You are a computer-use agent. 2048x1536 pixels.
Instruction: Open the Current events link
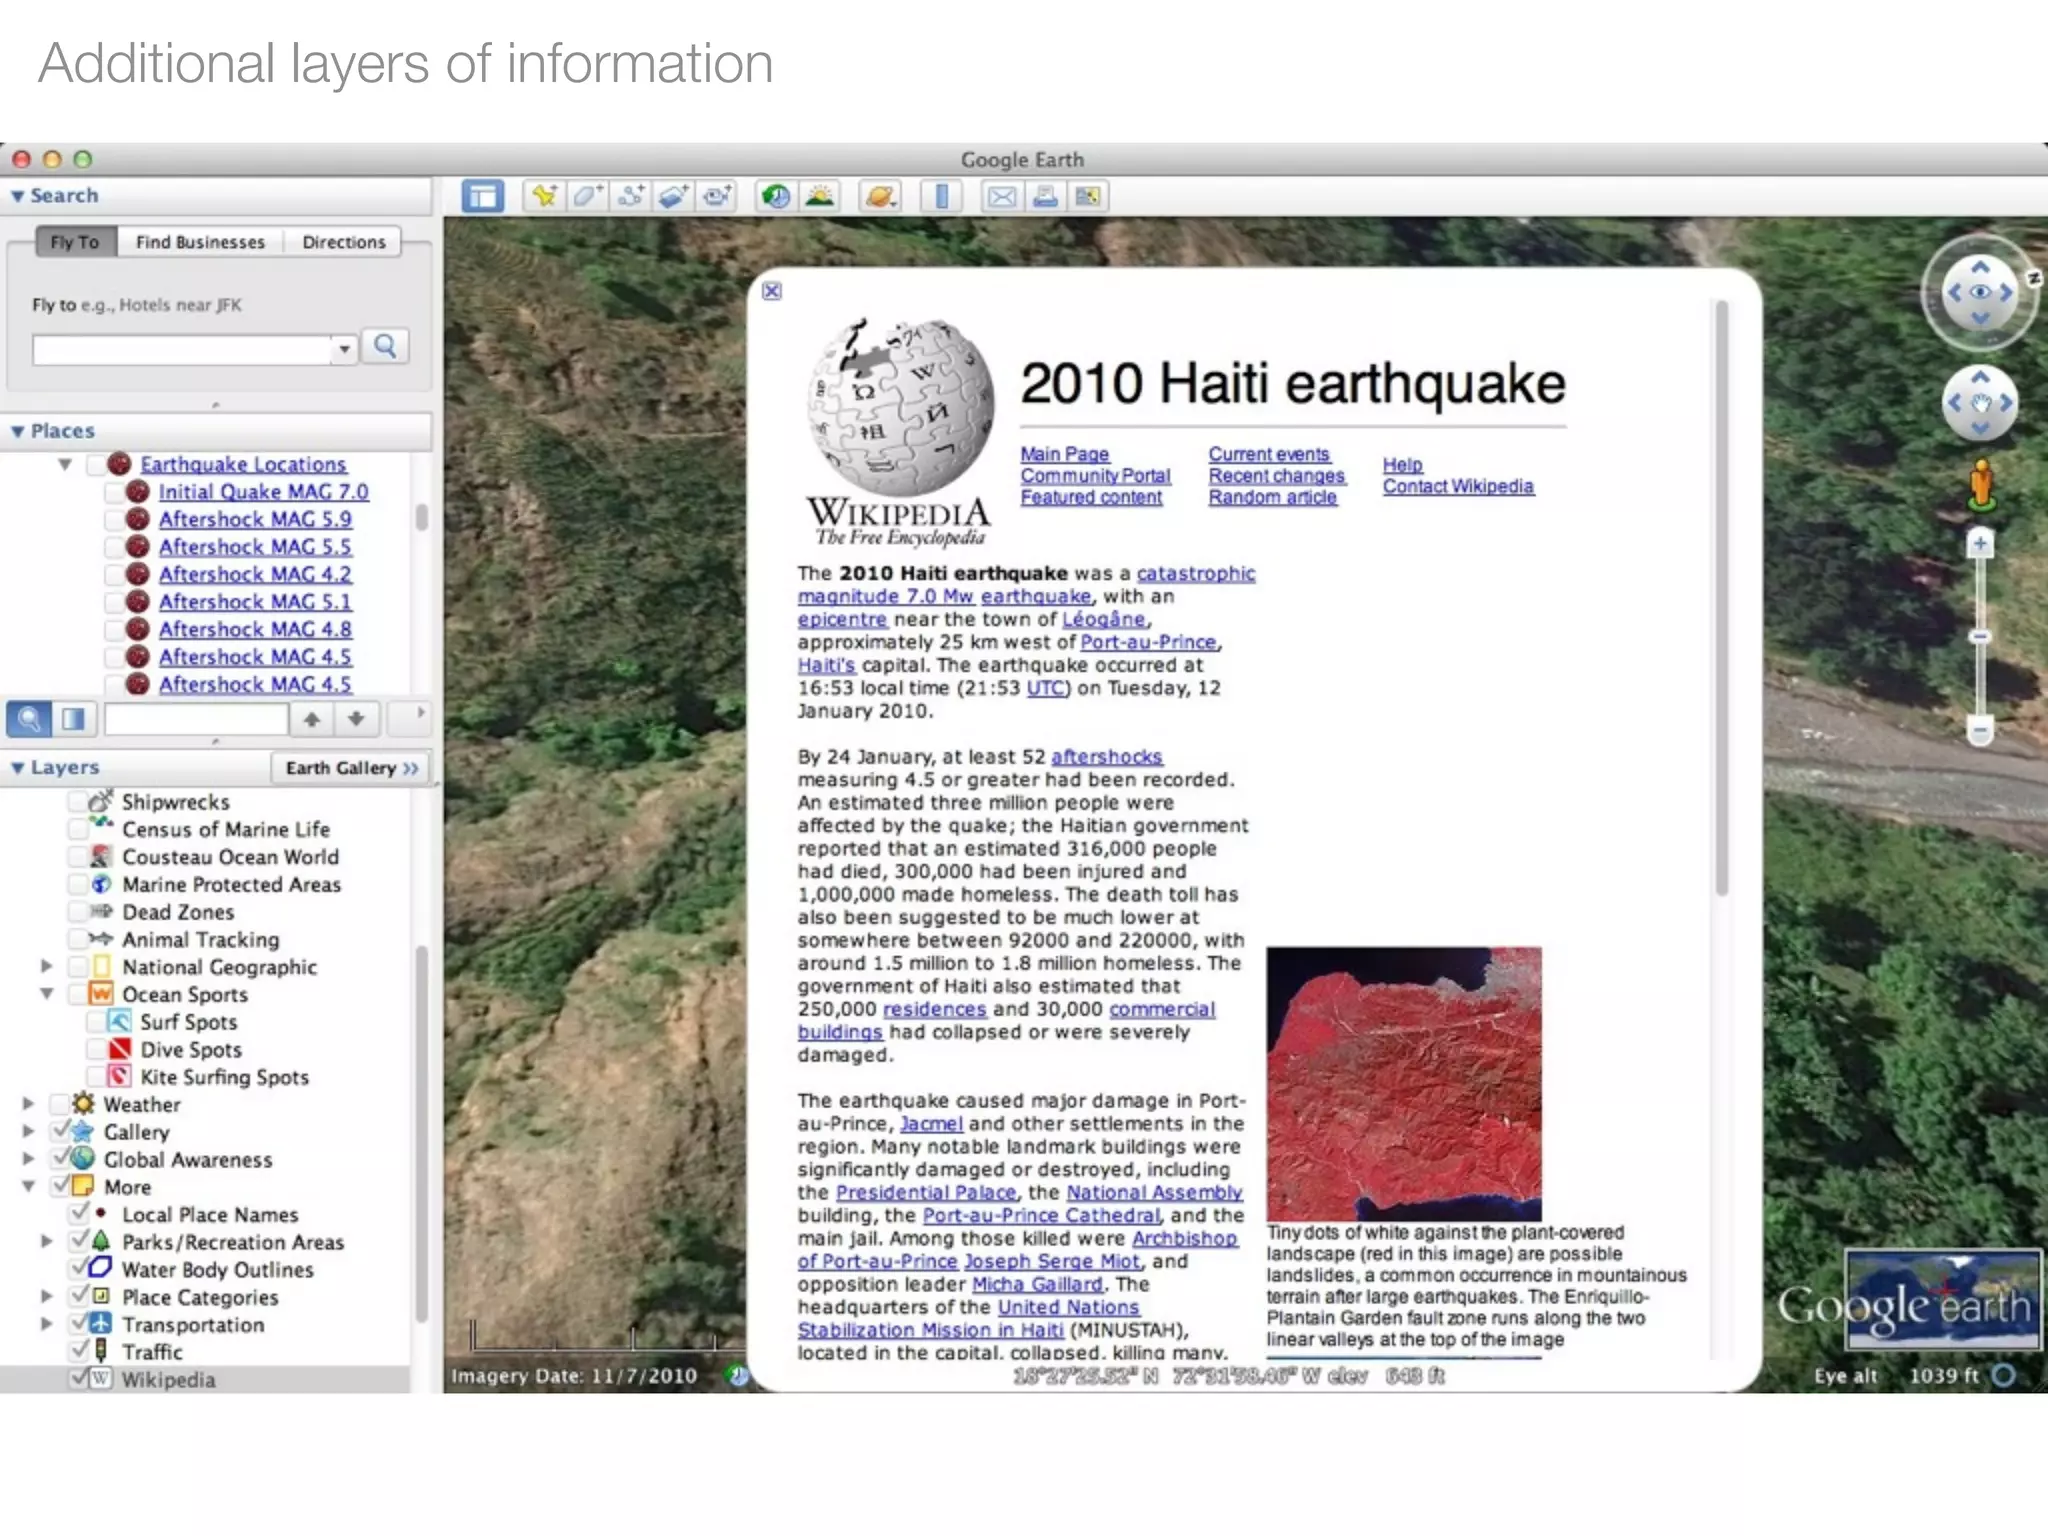coord(1269,455)
